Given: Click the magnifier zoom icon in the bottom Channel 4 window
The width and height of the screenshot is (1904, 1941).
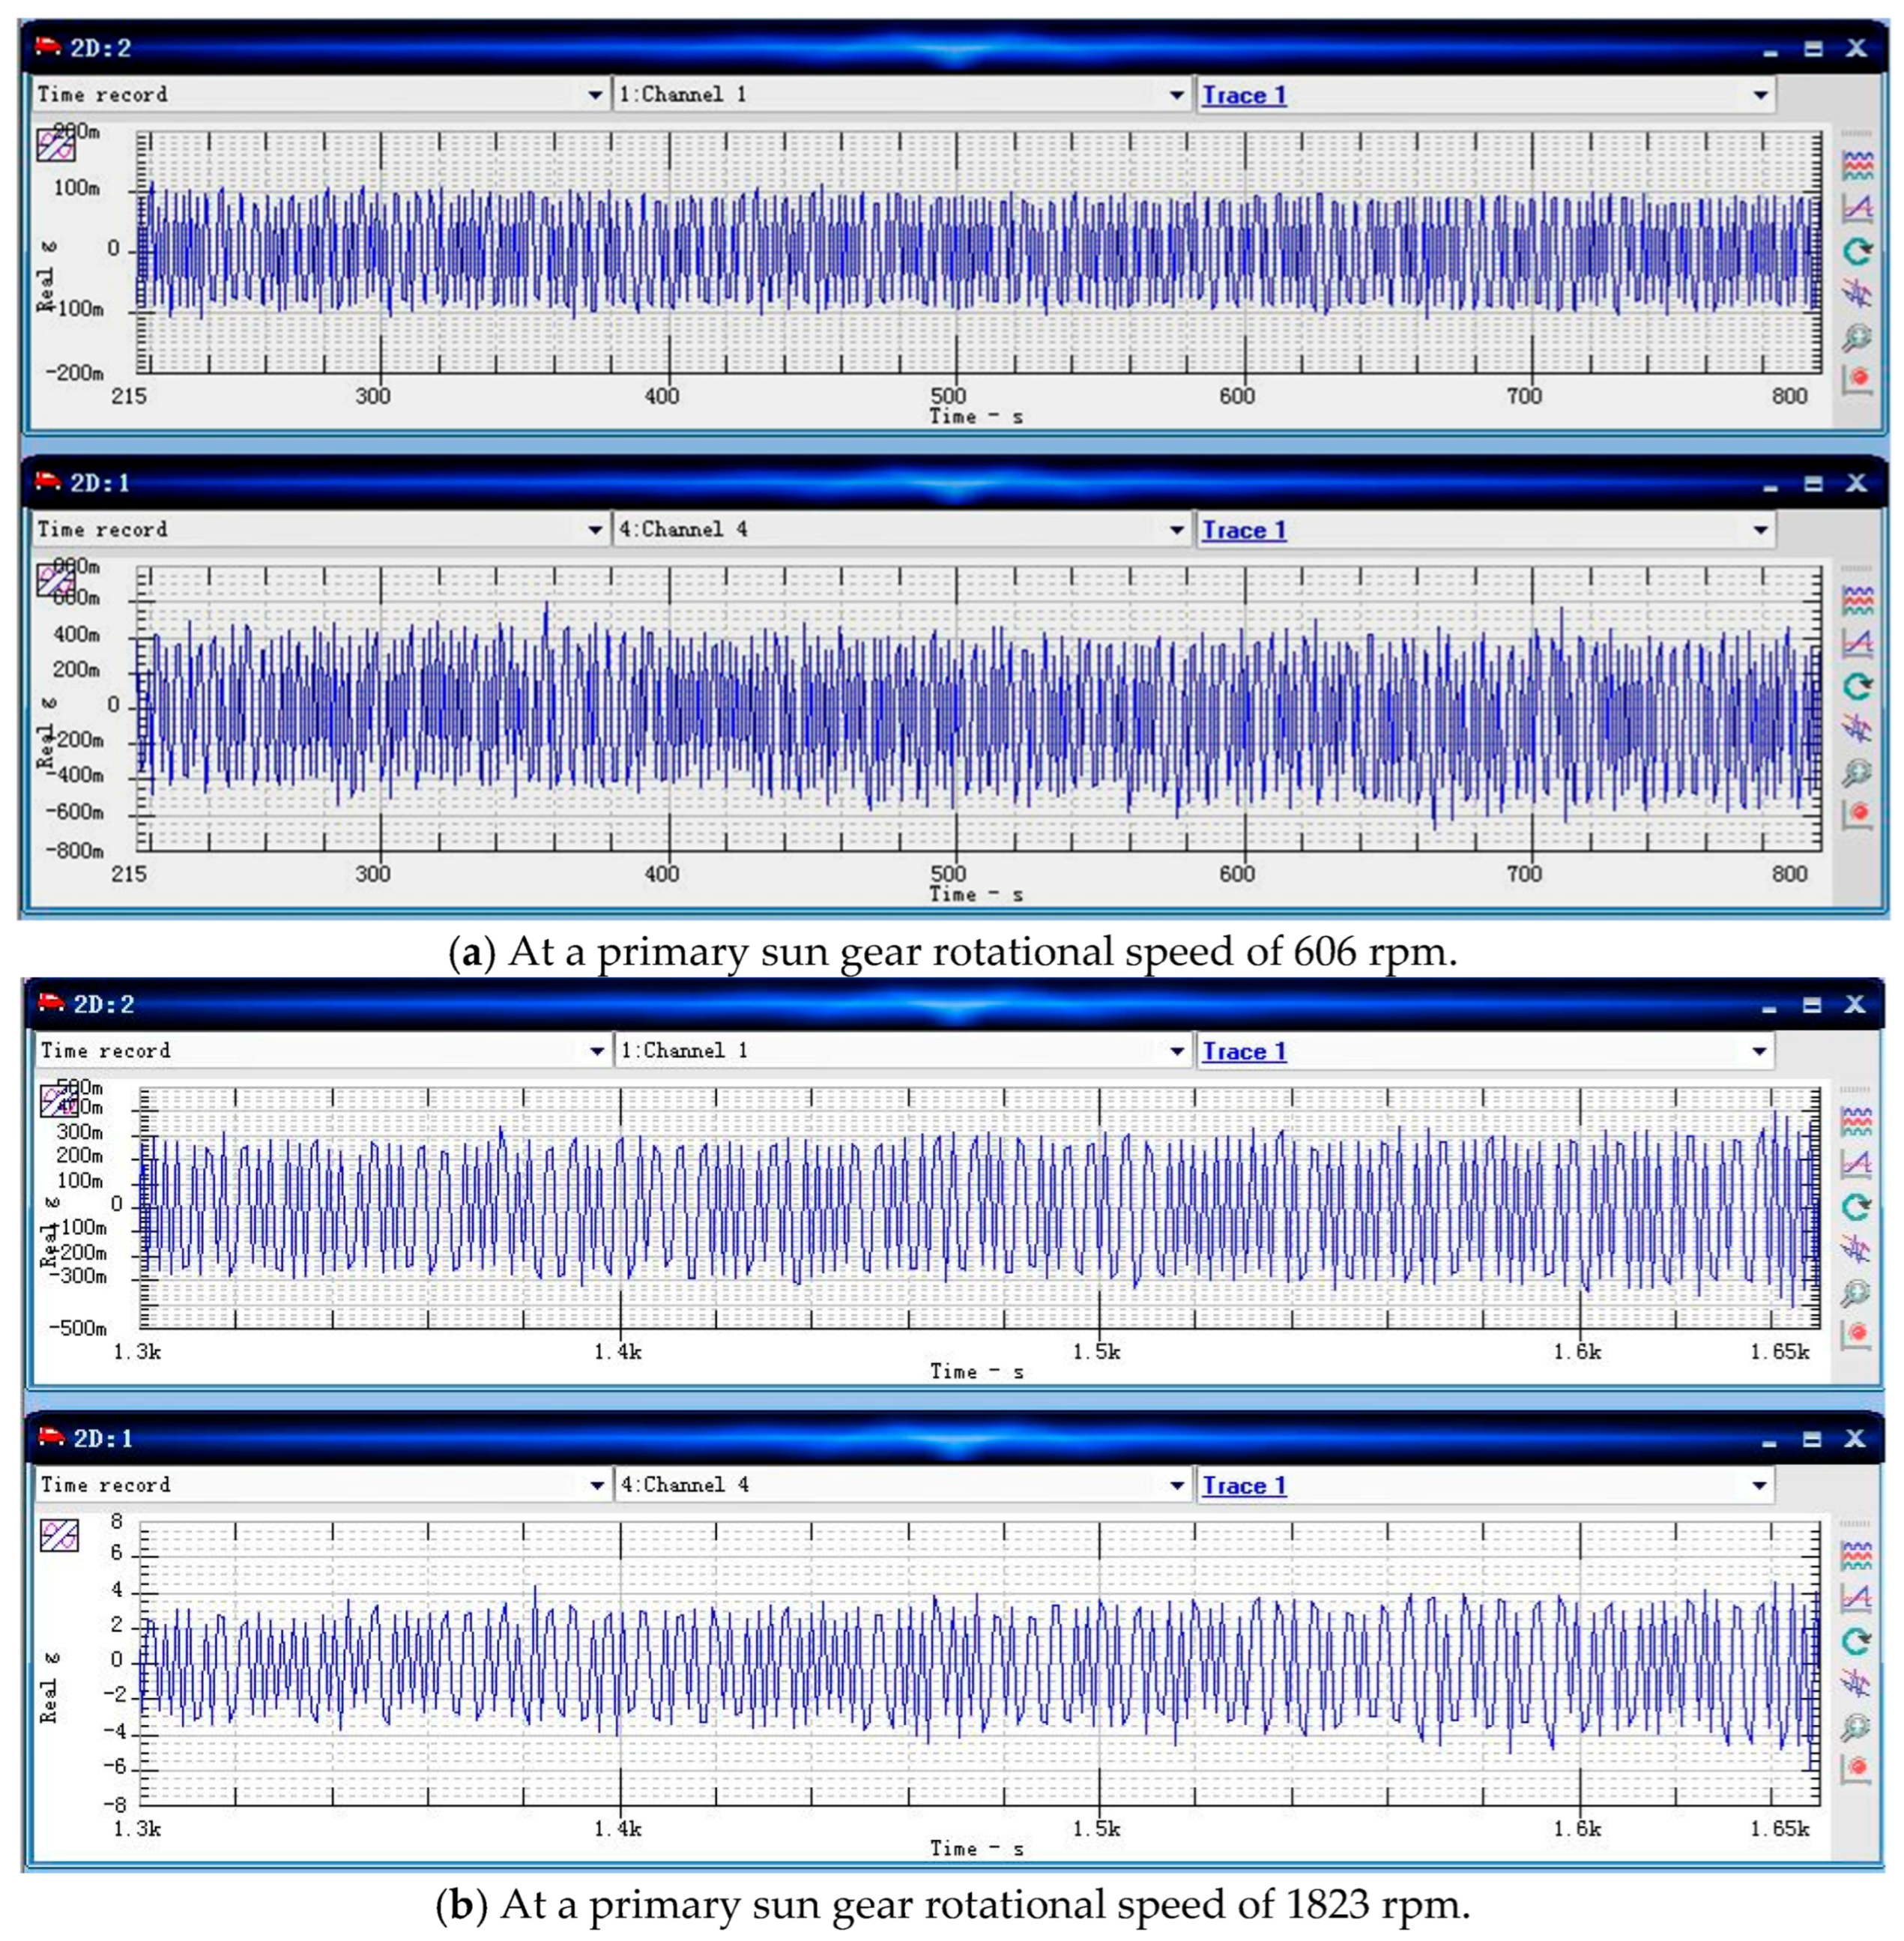Looking at the screenshot, I should [1856, 1727].
